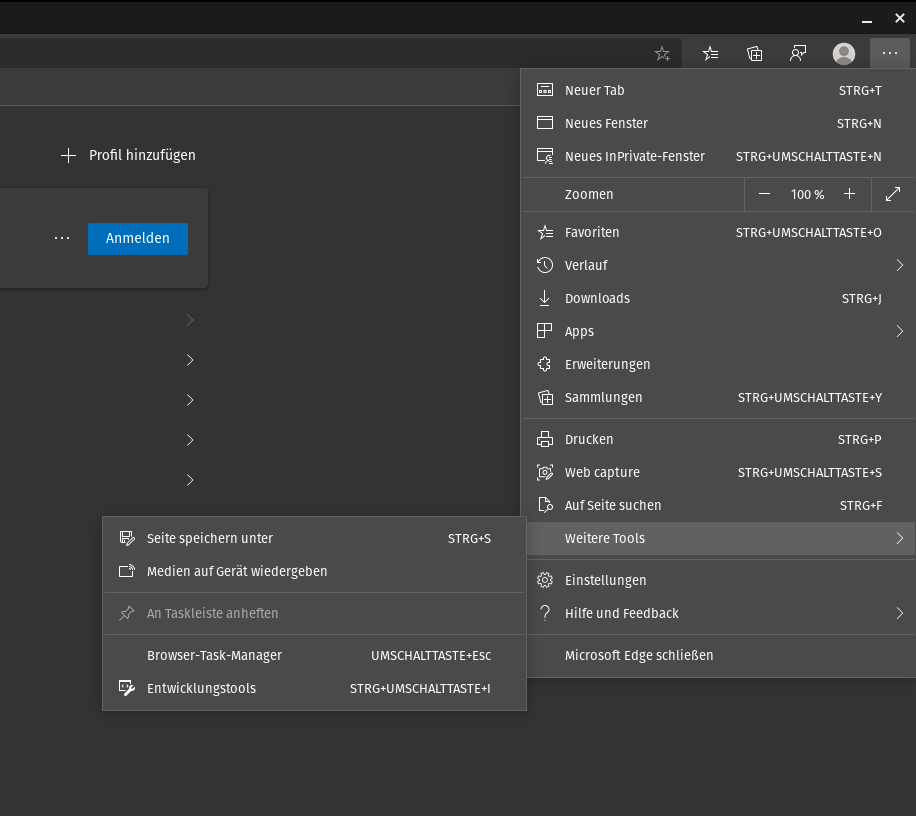This screenshot has height=816, width=916.
Task: Open the profile avatar icon
Action: tap(844, 54)
